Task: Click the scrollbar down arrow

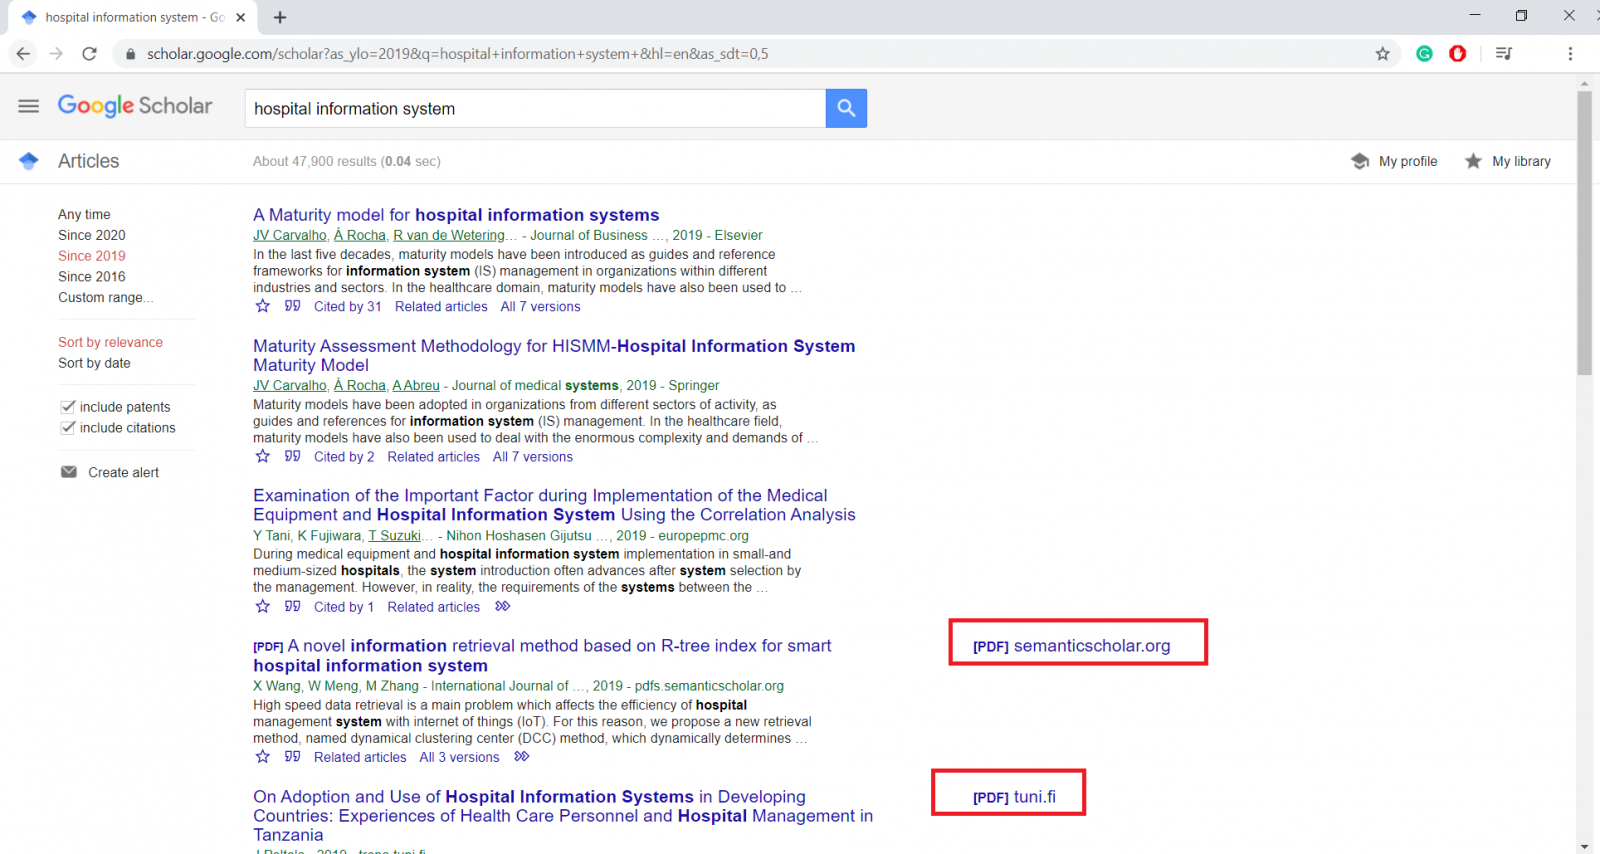Action: click(1584, 846)
